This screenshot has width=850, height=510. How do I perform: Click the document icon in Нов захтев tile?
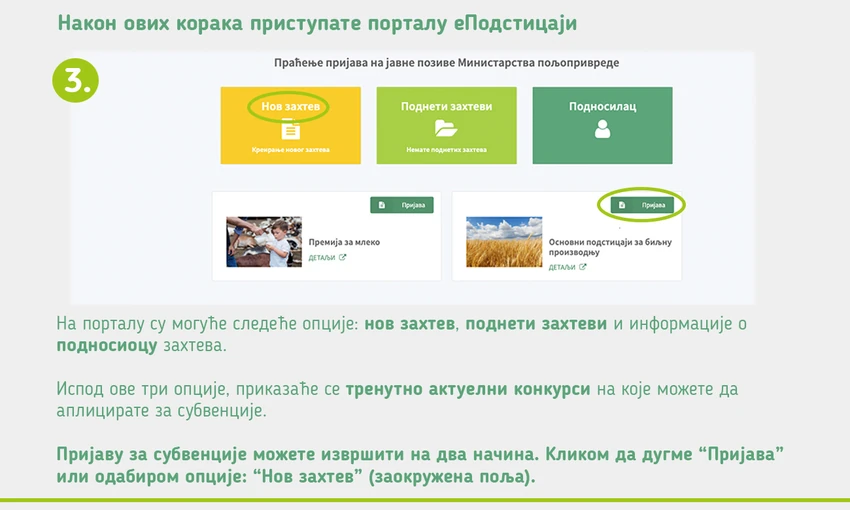pyautogui.click(x=291, y=130)
